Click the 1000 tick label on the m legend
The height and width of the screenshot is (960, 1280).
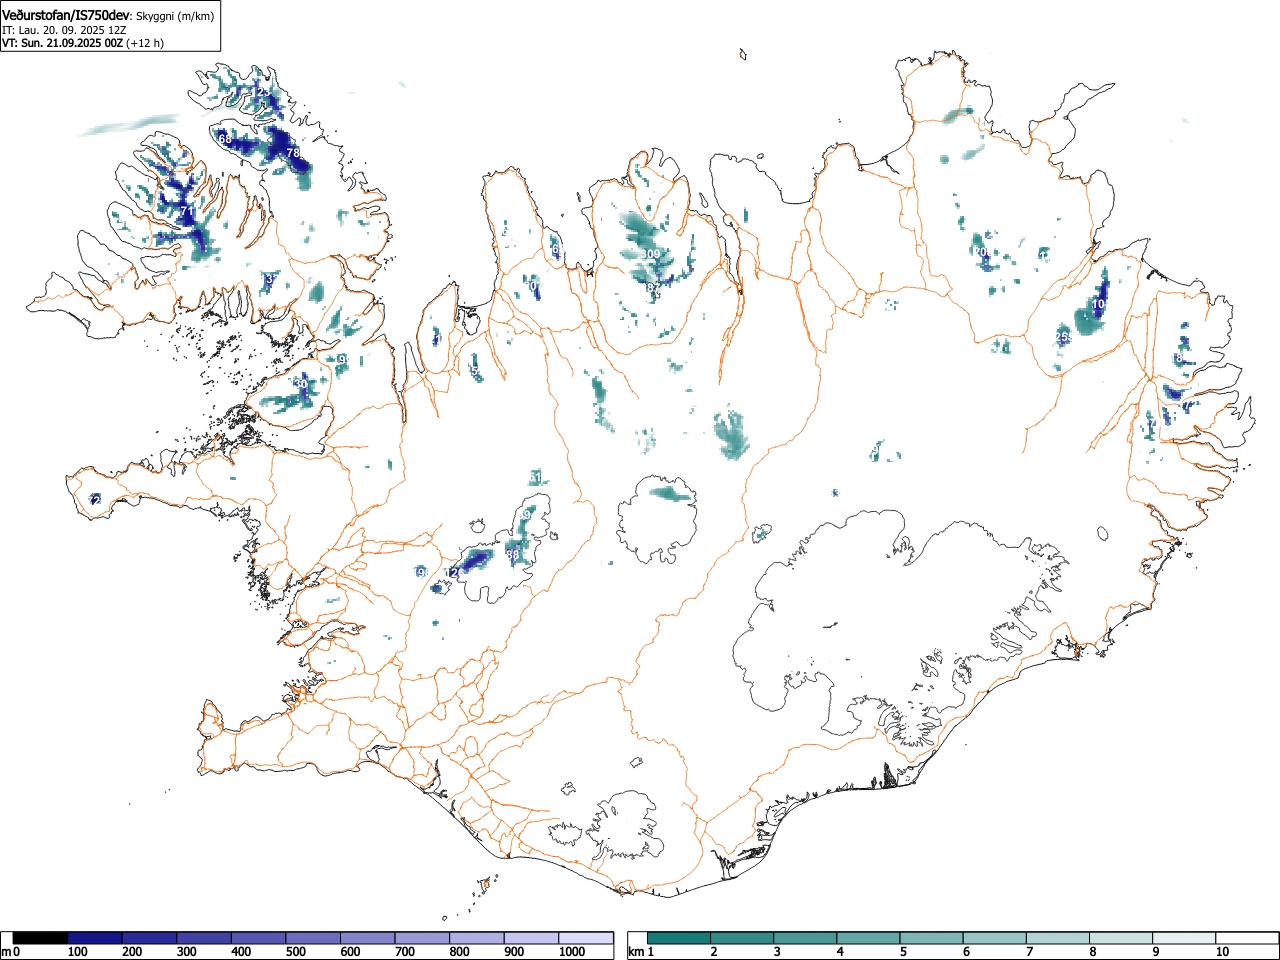click(x=572, y=952)
